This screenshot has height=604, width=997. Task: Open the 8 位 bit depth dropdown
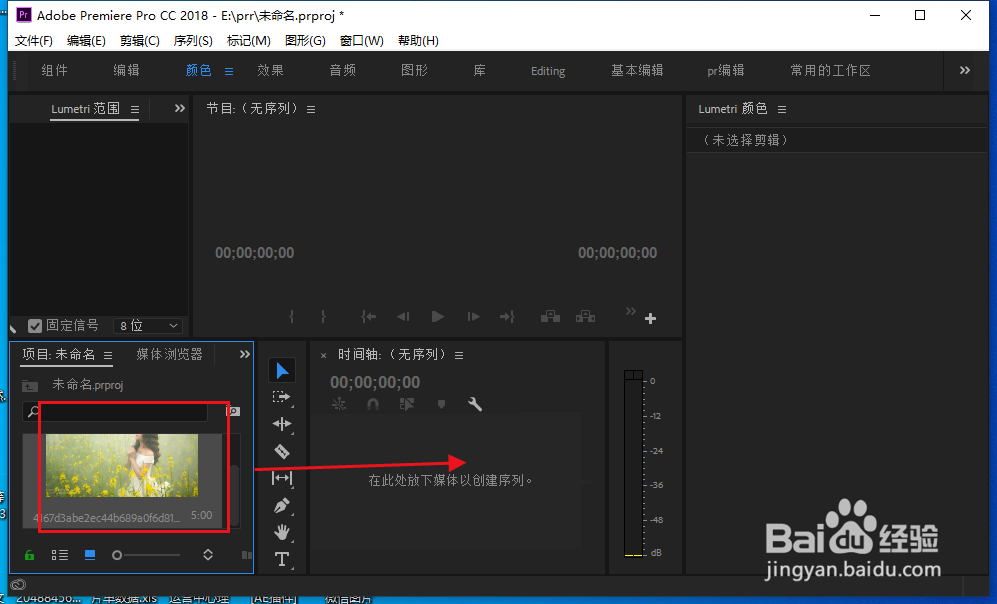[x=148, y=326]
